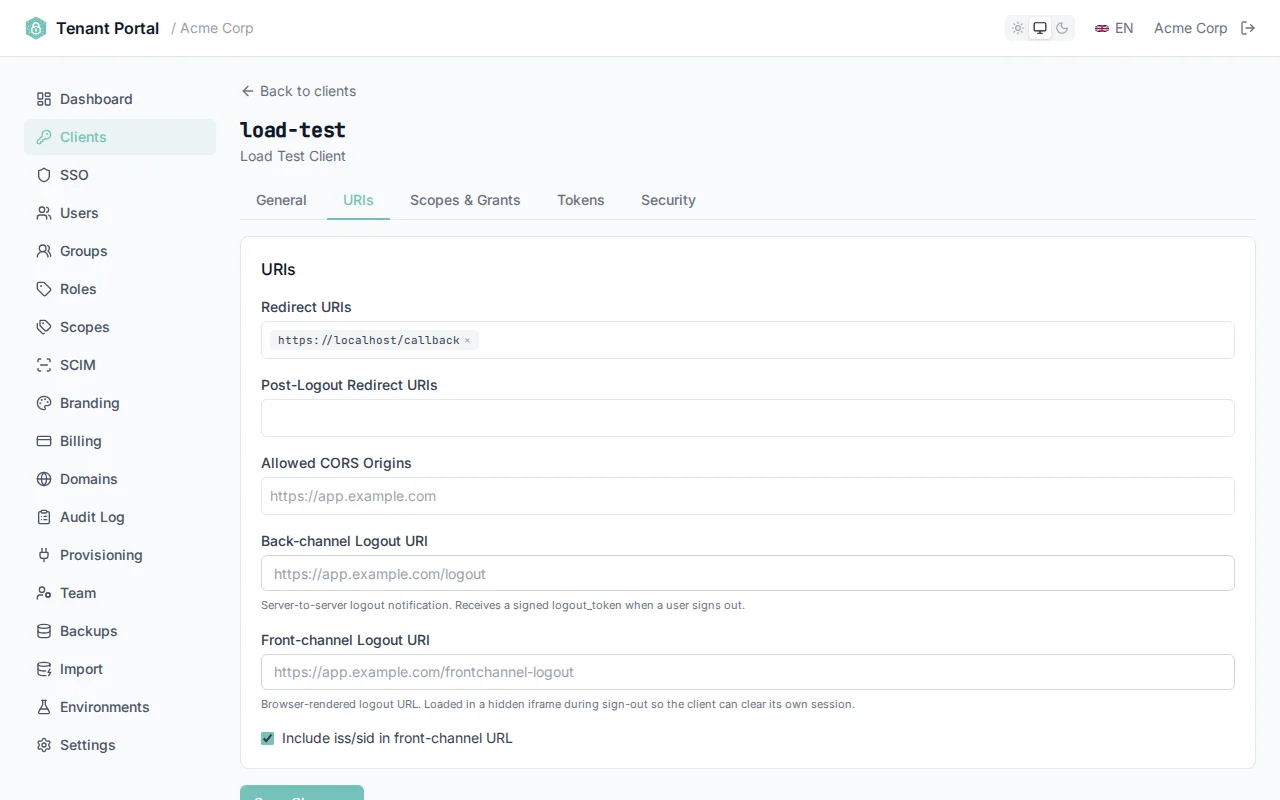
Task: Click the sign-out icon beside Acme Corp
Action: point(1248,28)
